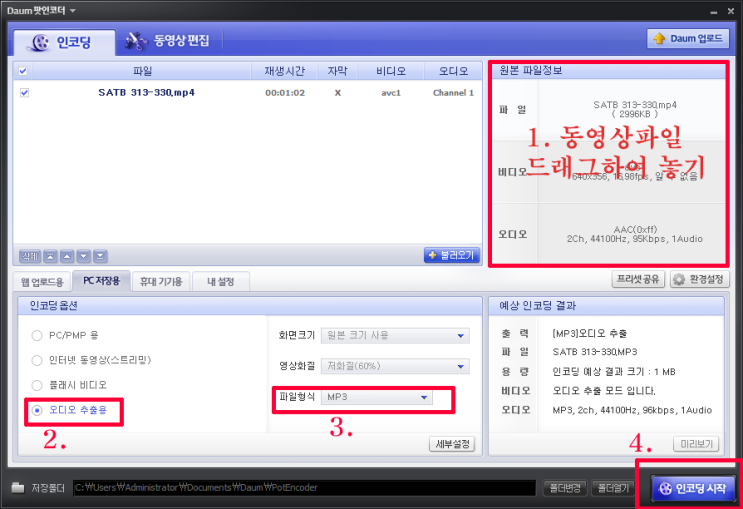
Task: Switch to the 인코딩 tab
Action: [64, 43]
